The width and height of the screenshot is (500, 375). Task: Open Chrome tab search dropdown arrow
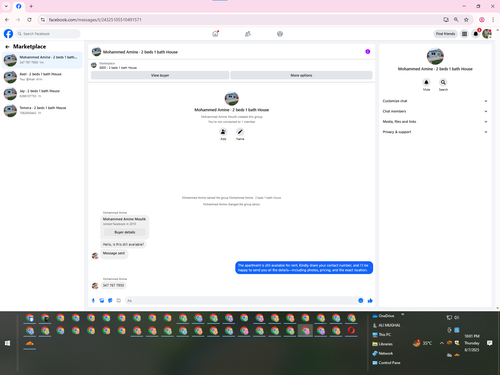tap(6, 6)
